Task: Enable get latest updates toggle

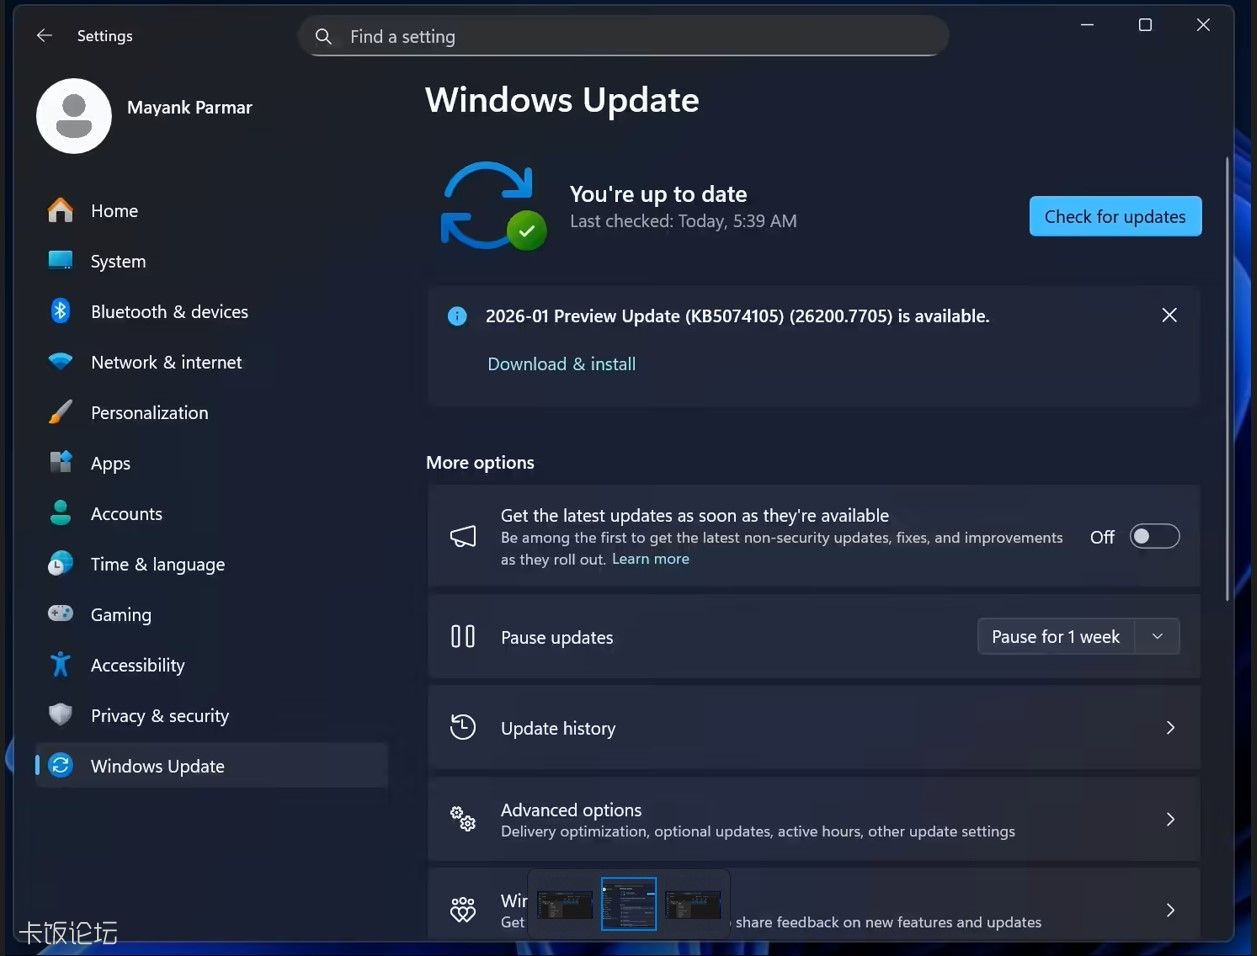Action: (x=1154, y=537)
